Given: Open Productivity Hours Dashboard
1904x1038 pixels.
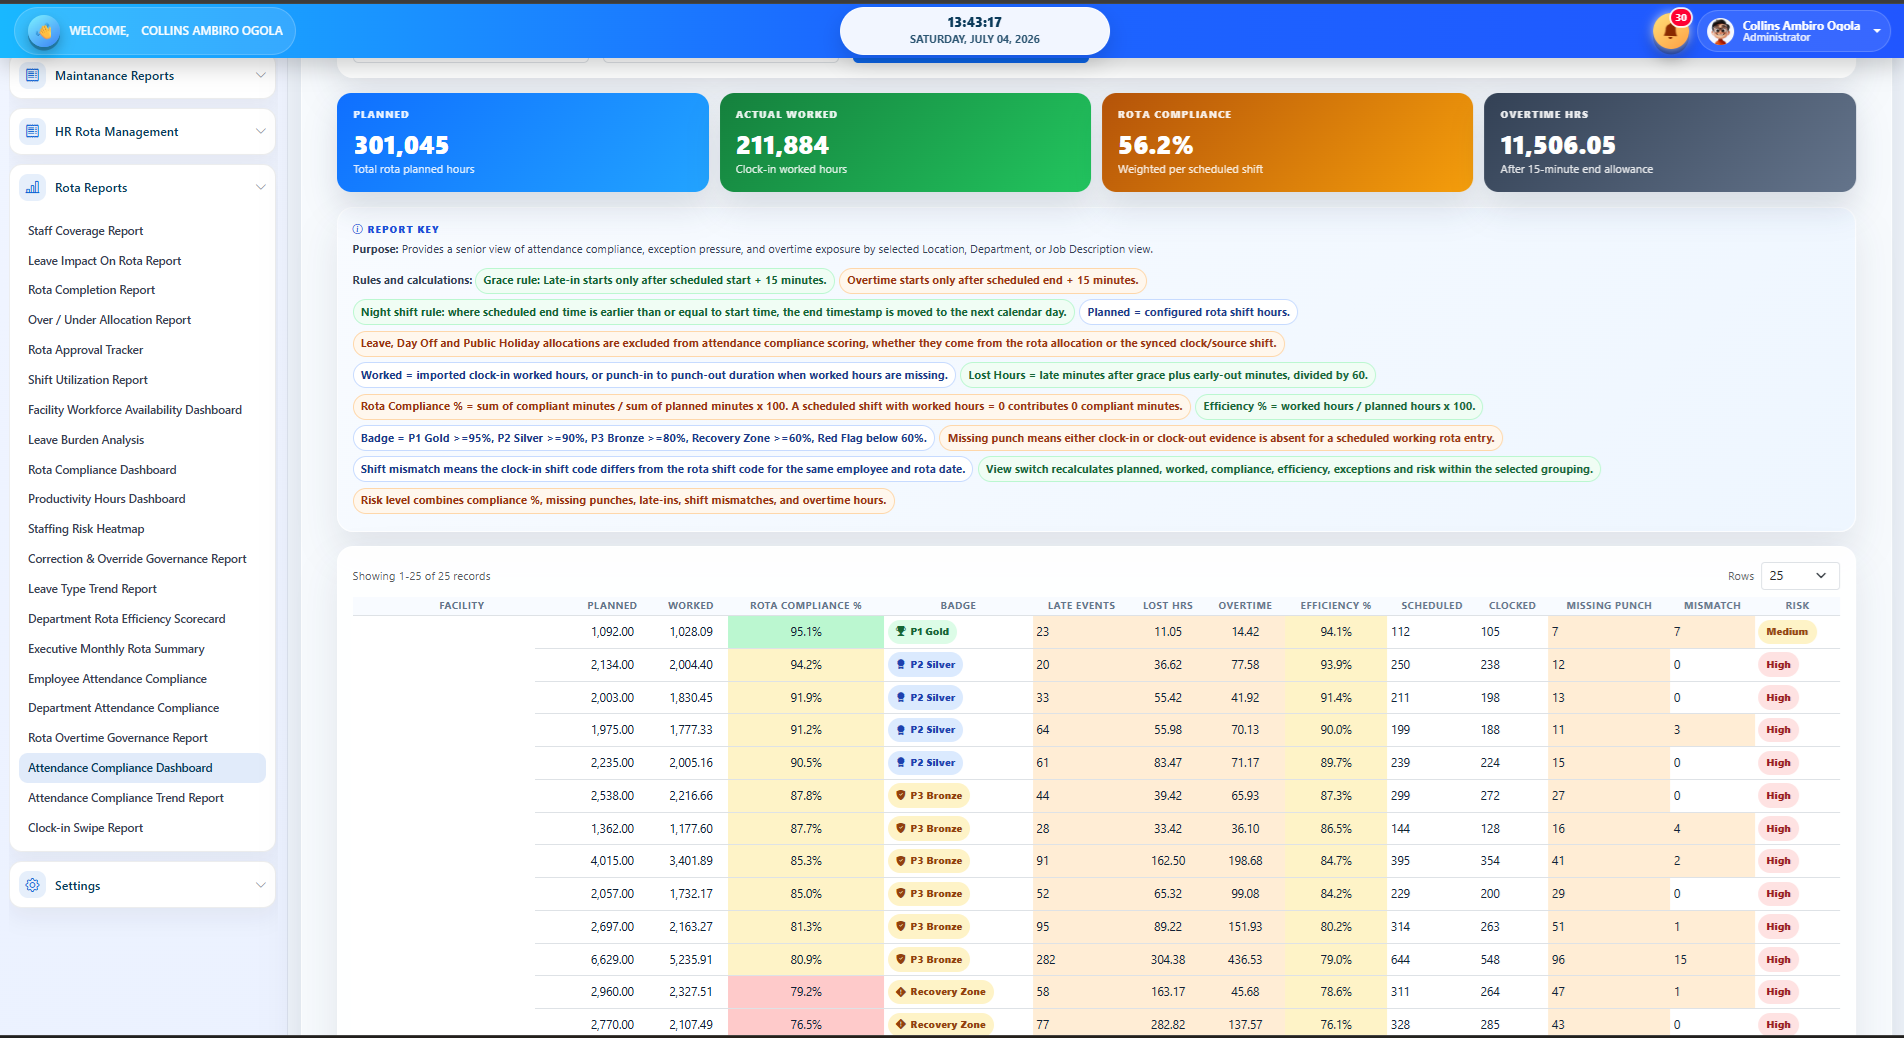Looking at the screenshot, I should (x=106, y=499).
